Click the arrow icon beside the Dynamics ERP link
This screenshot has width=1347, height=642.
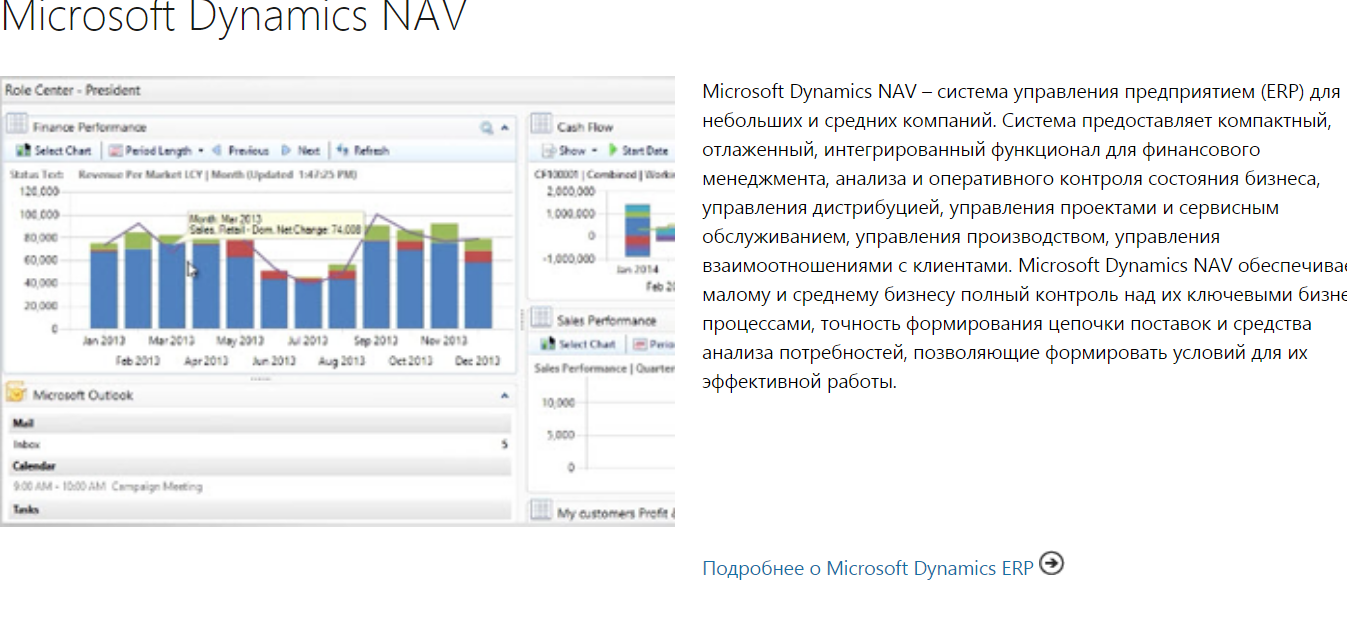point(1050,565)
